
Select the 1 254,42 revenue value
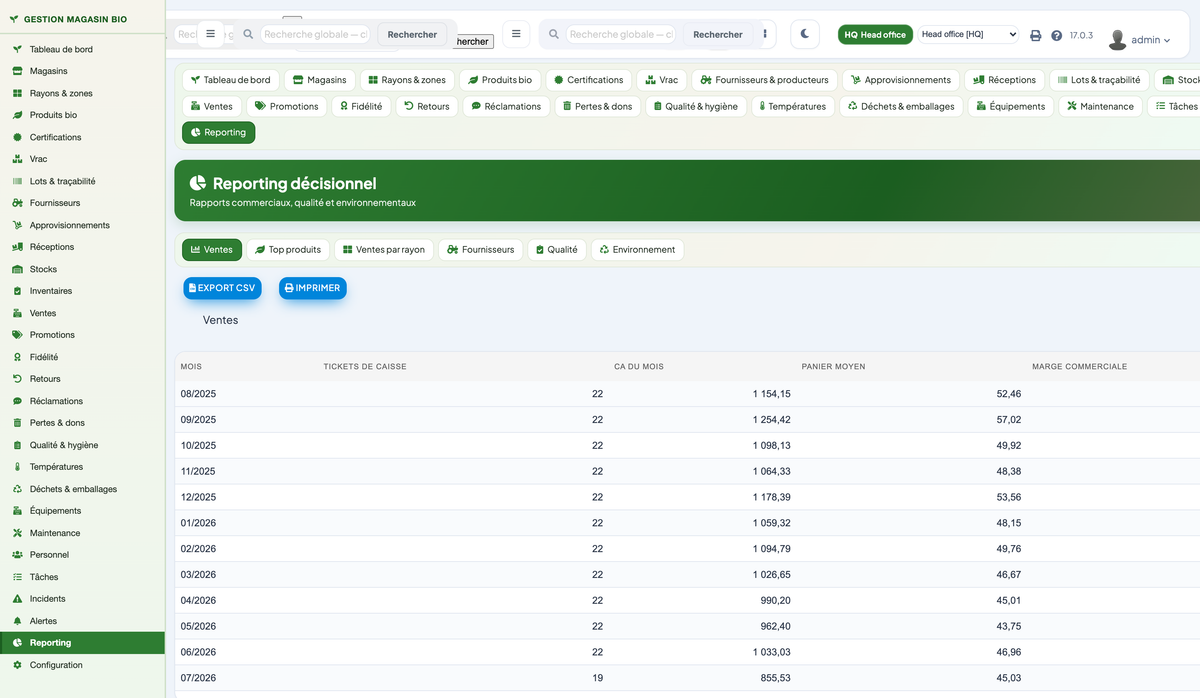point(772,420)
